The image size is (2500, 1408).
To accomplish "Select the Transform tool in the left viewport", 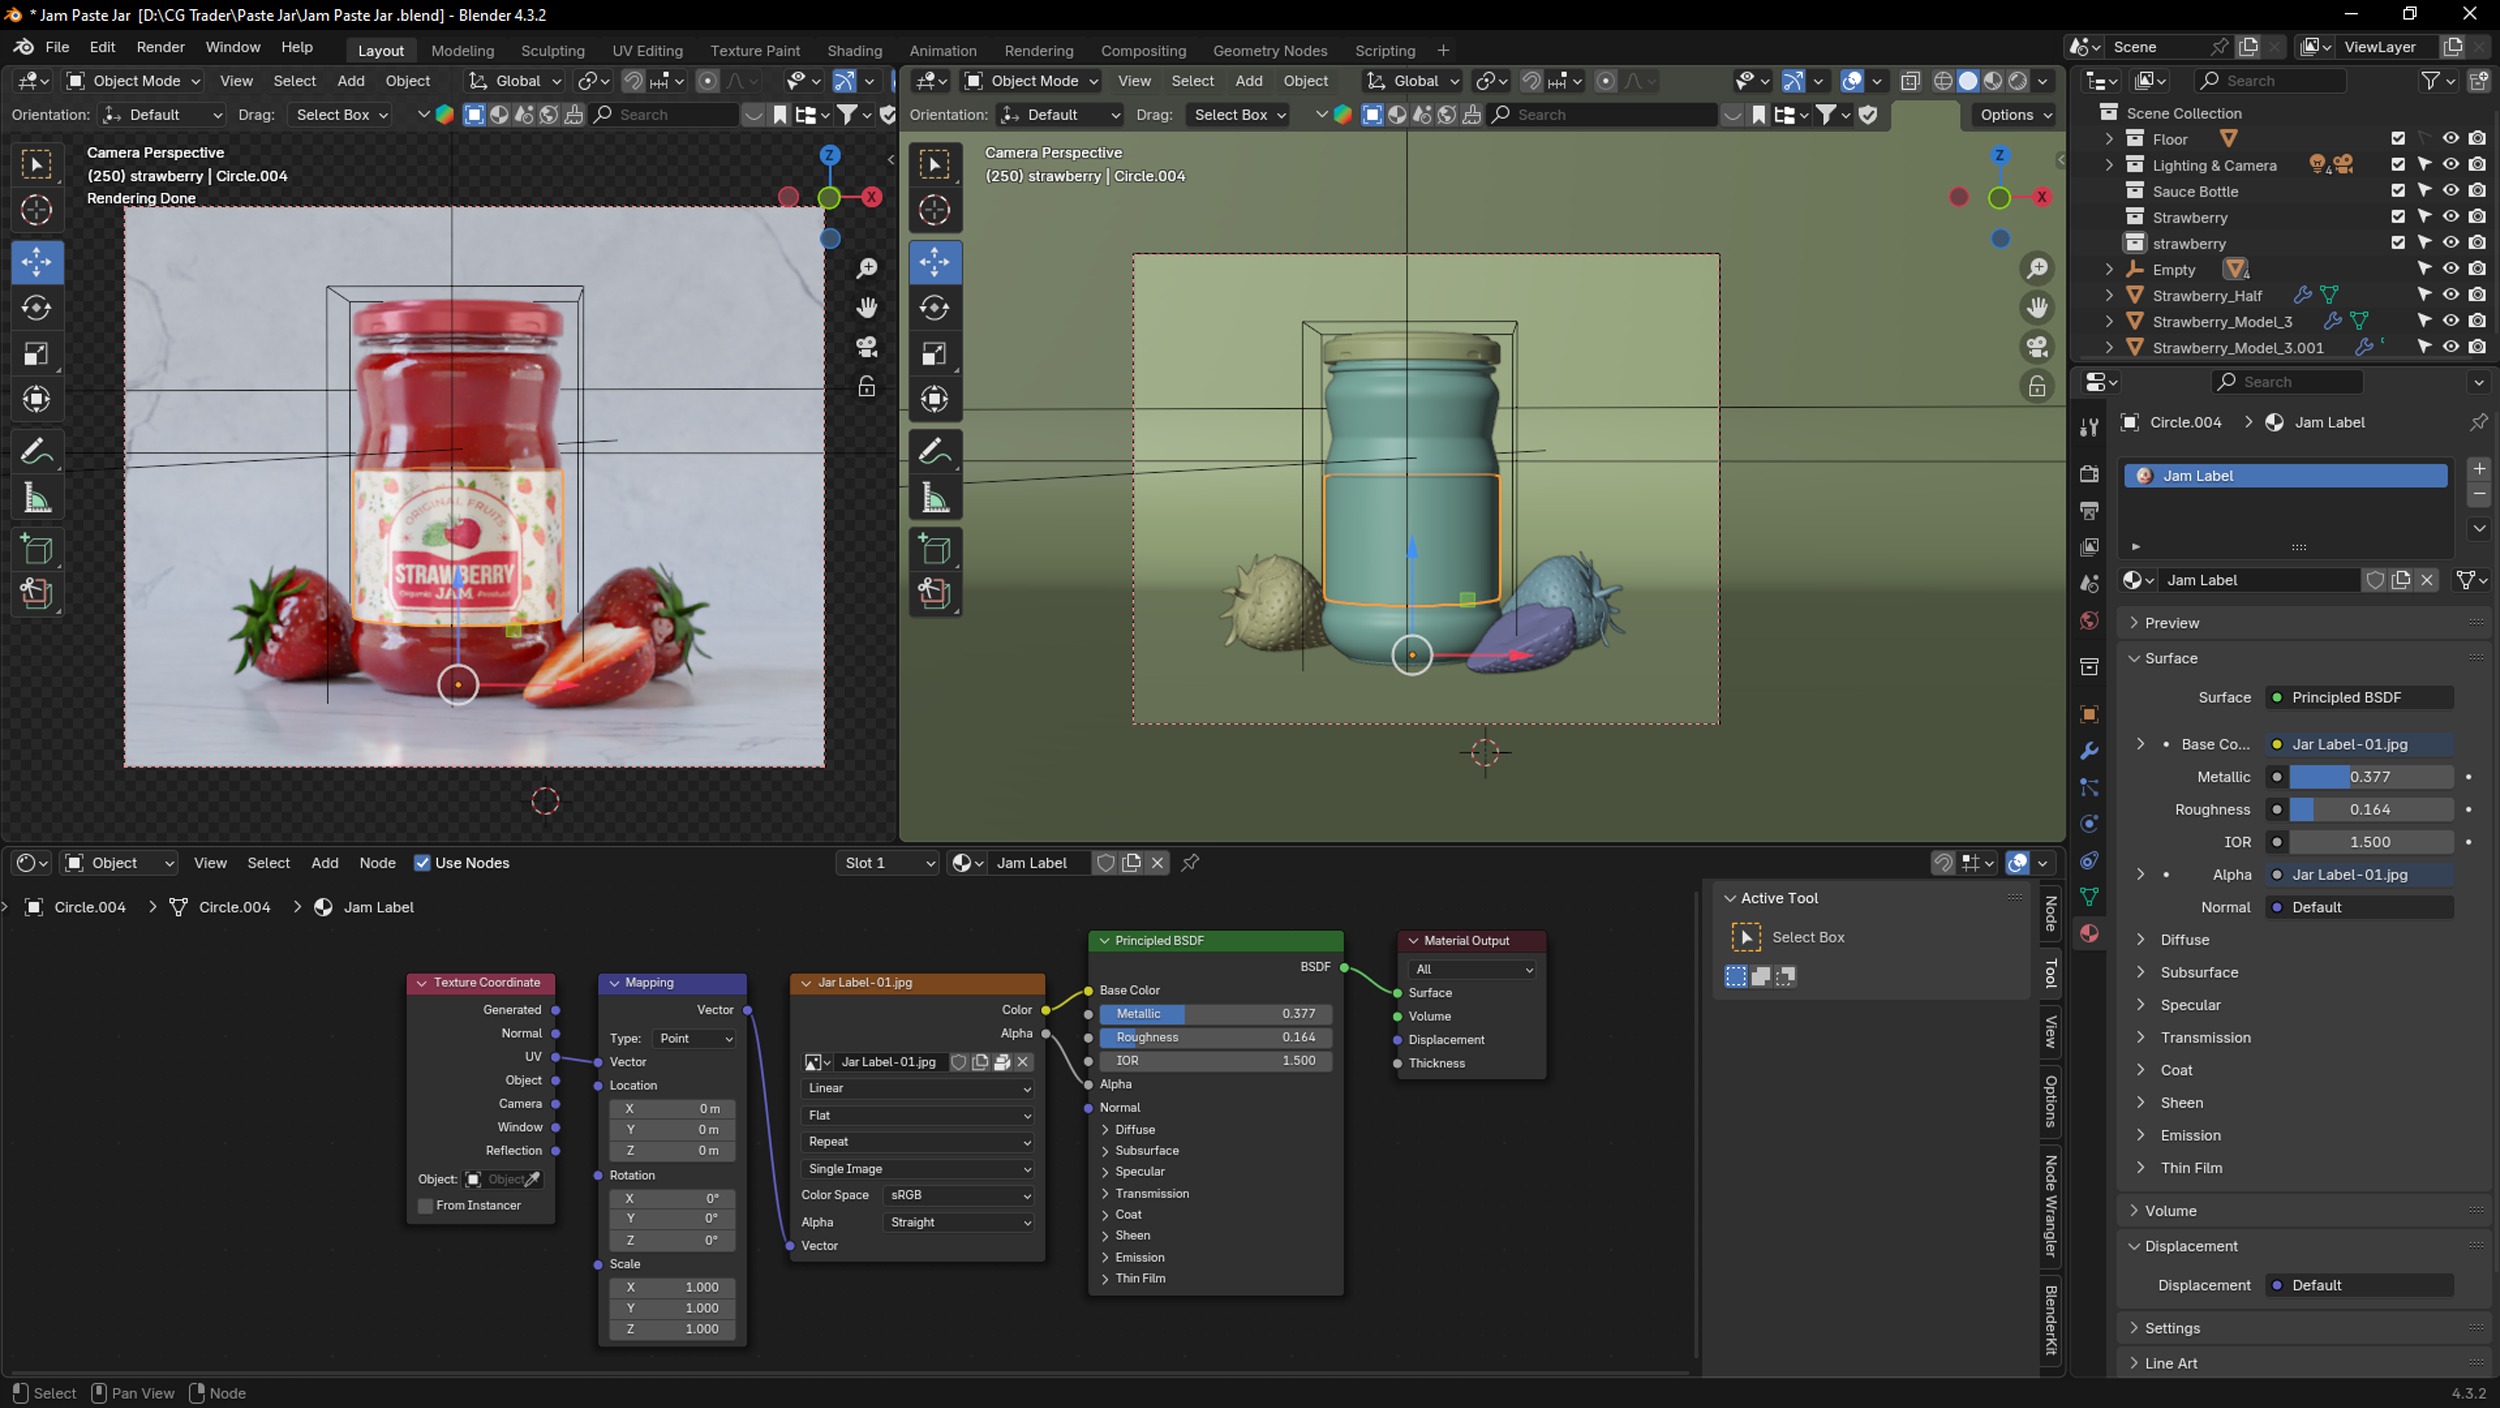I will [37, 400].
